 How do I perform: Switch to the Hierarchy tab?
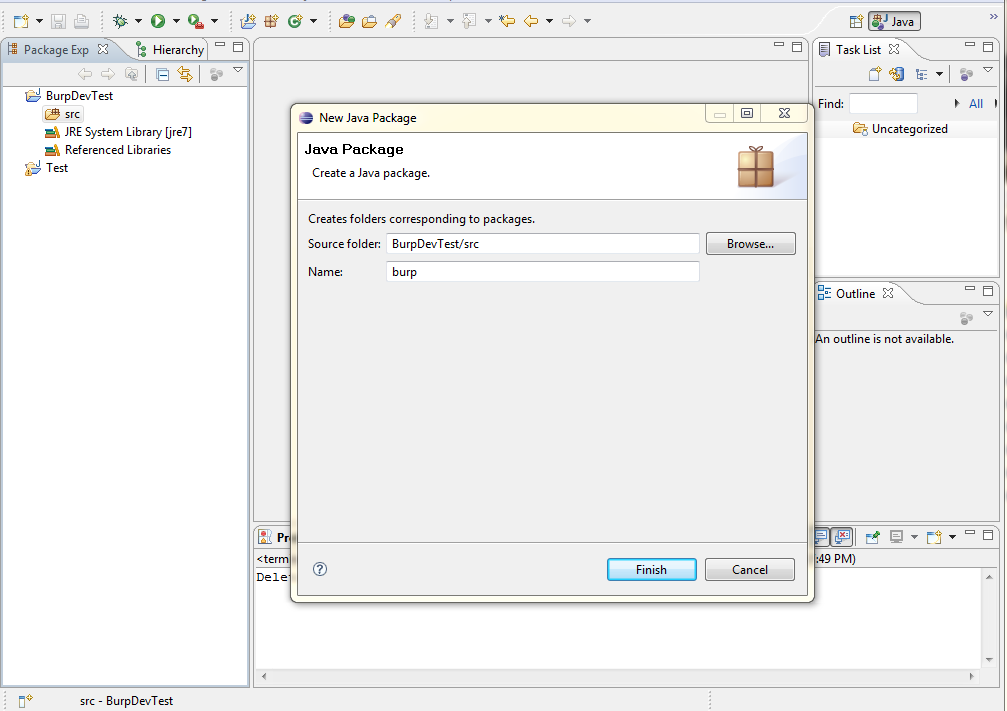click(170, 49)
